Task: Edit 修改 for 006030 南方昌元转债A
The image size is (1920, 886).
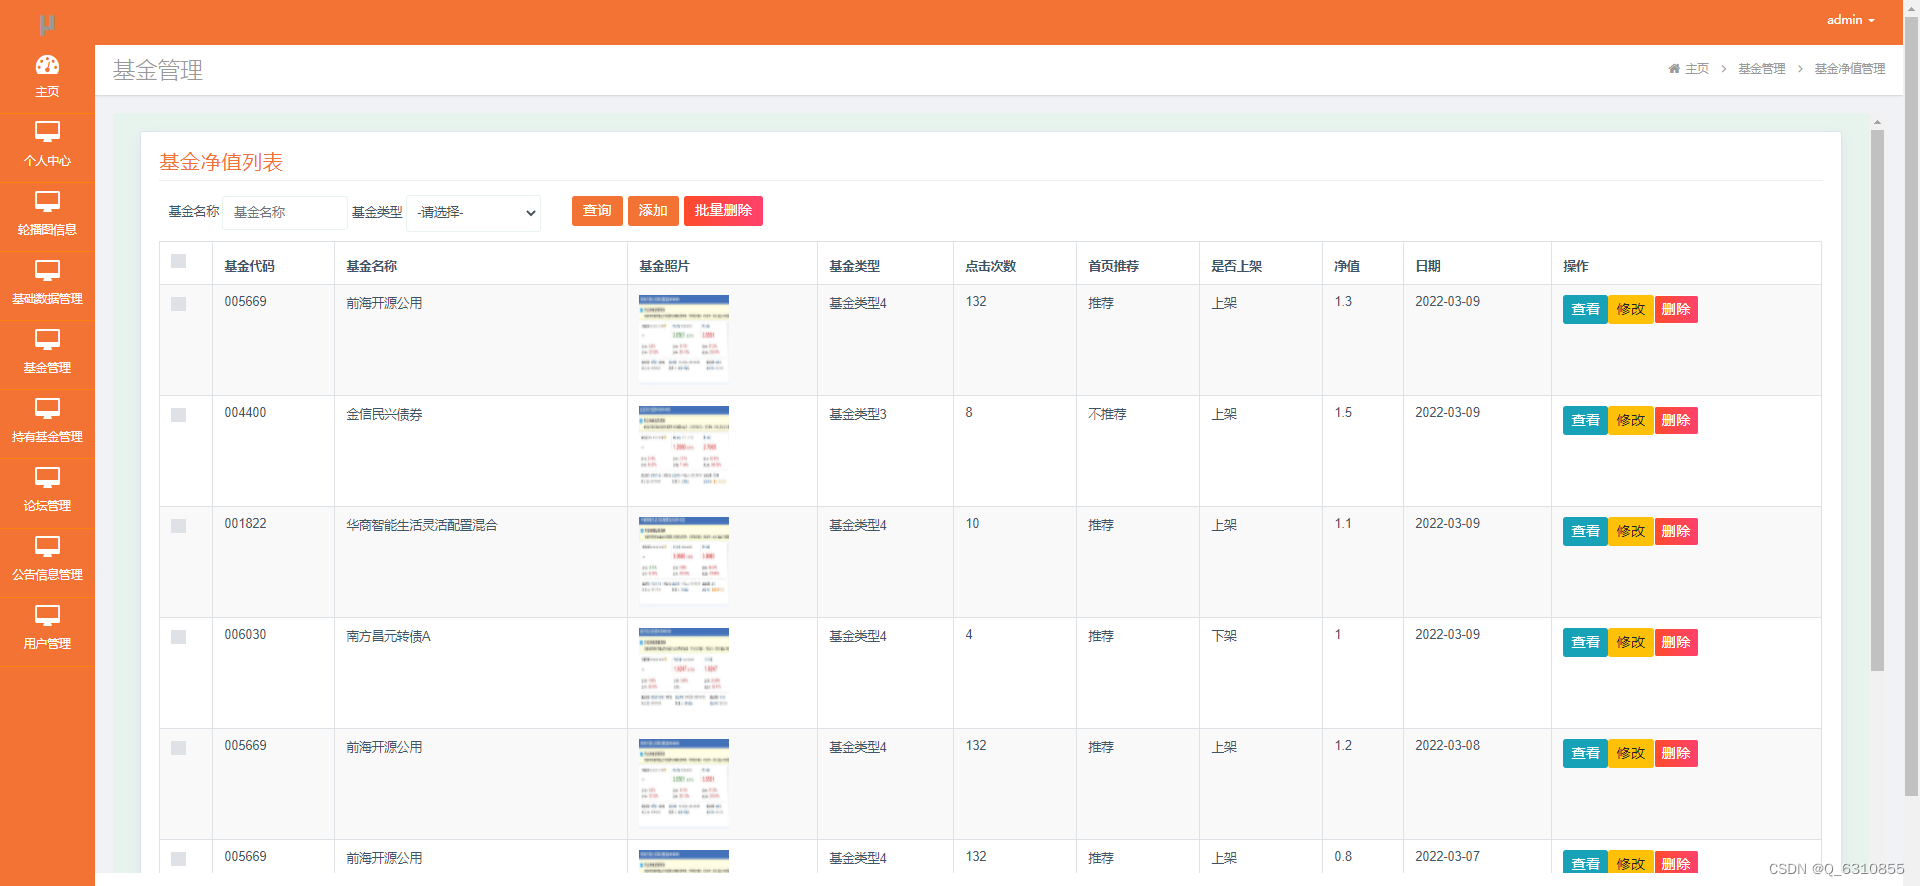Action: pos(1631,643)
